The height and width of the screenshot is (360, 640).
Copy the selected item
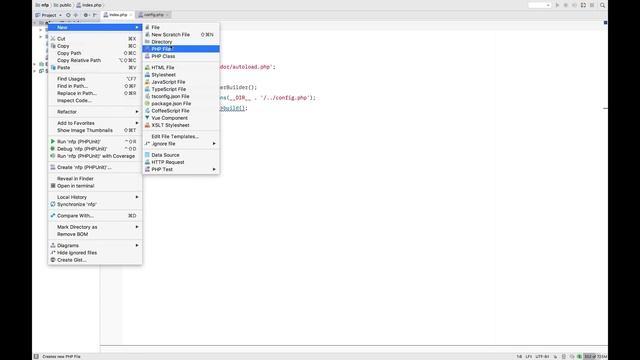coord(95,46)
